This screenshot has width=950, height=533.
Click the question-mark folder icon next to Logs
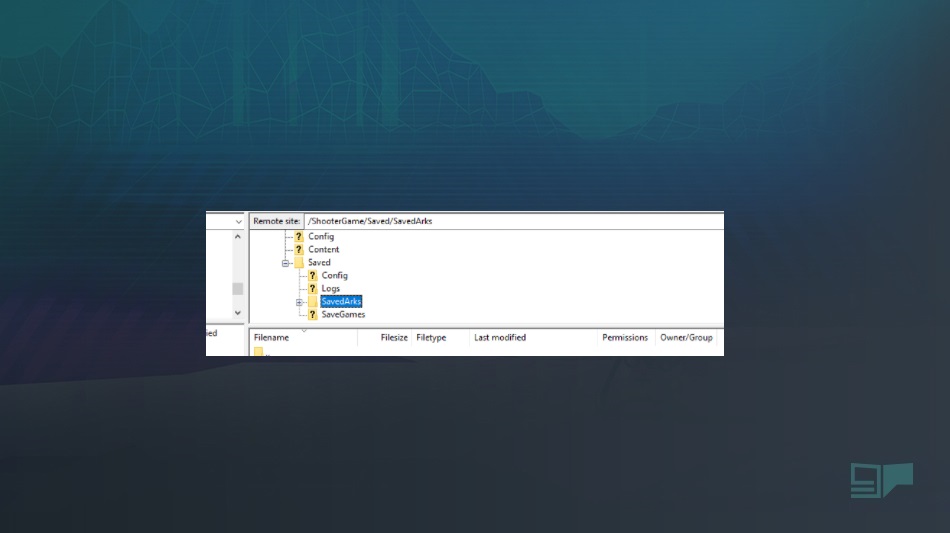312,288
